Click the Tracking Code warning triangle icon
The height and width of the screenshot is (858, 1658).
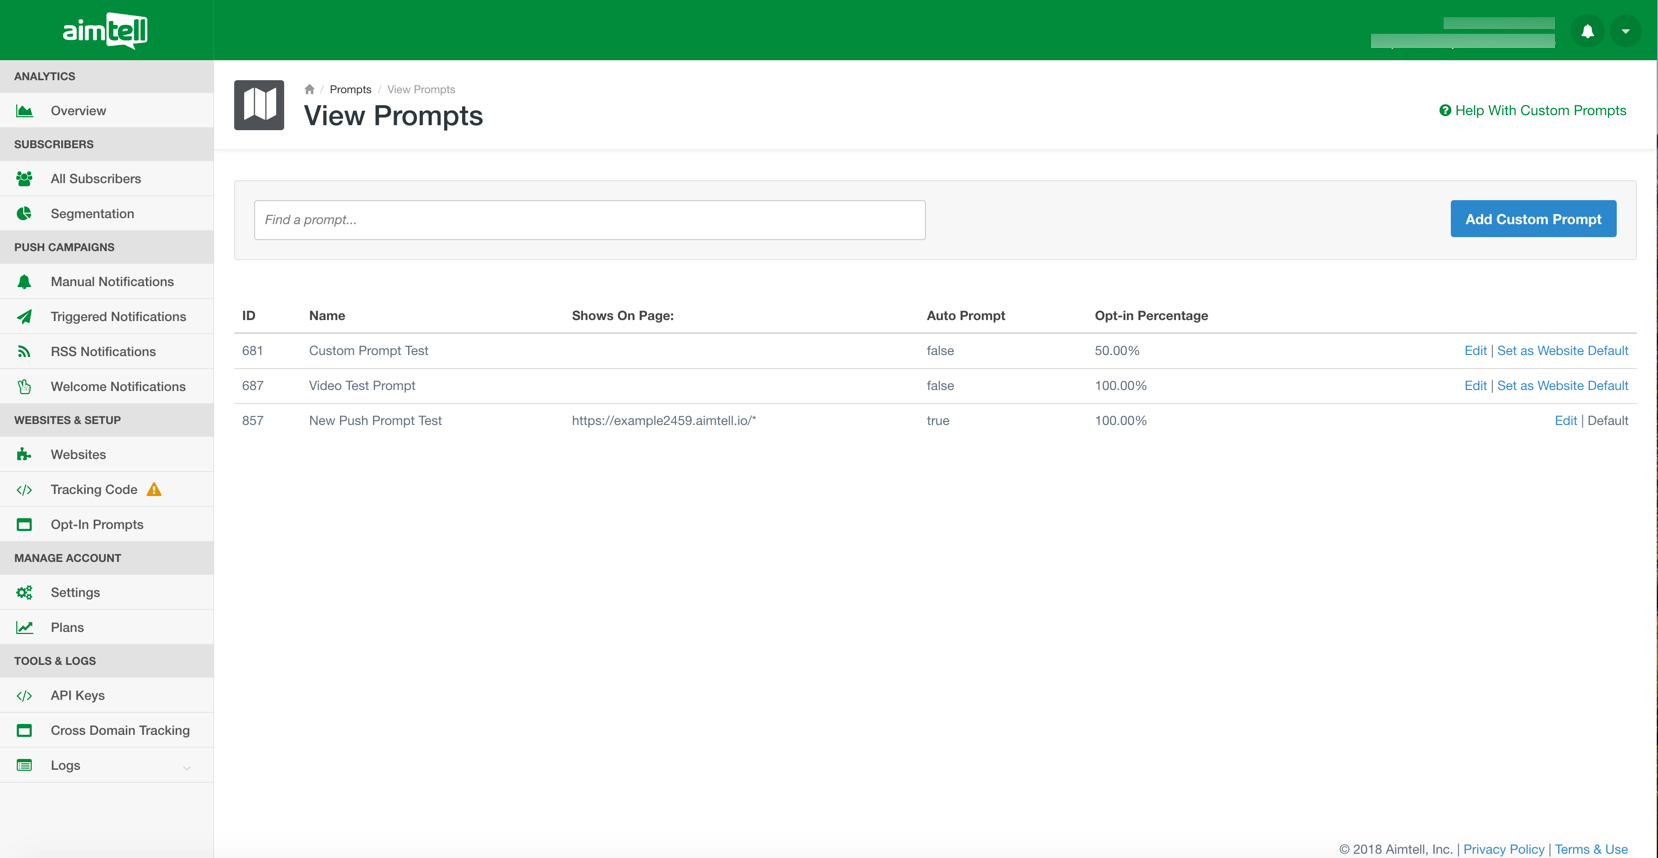(x=154, y=490)
